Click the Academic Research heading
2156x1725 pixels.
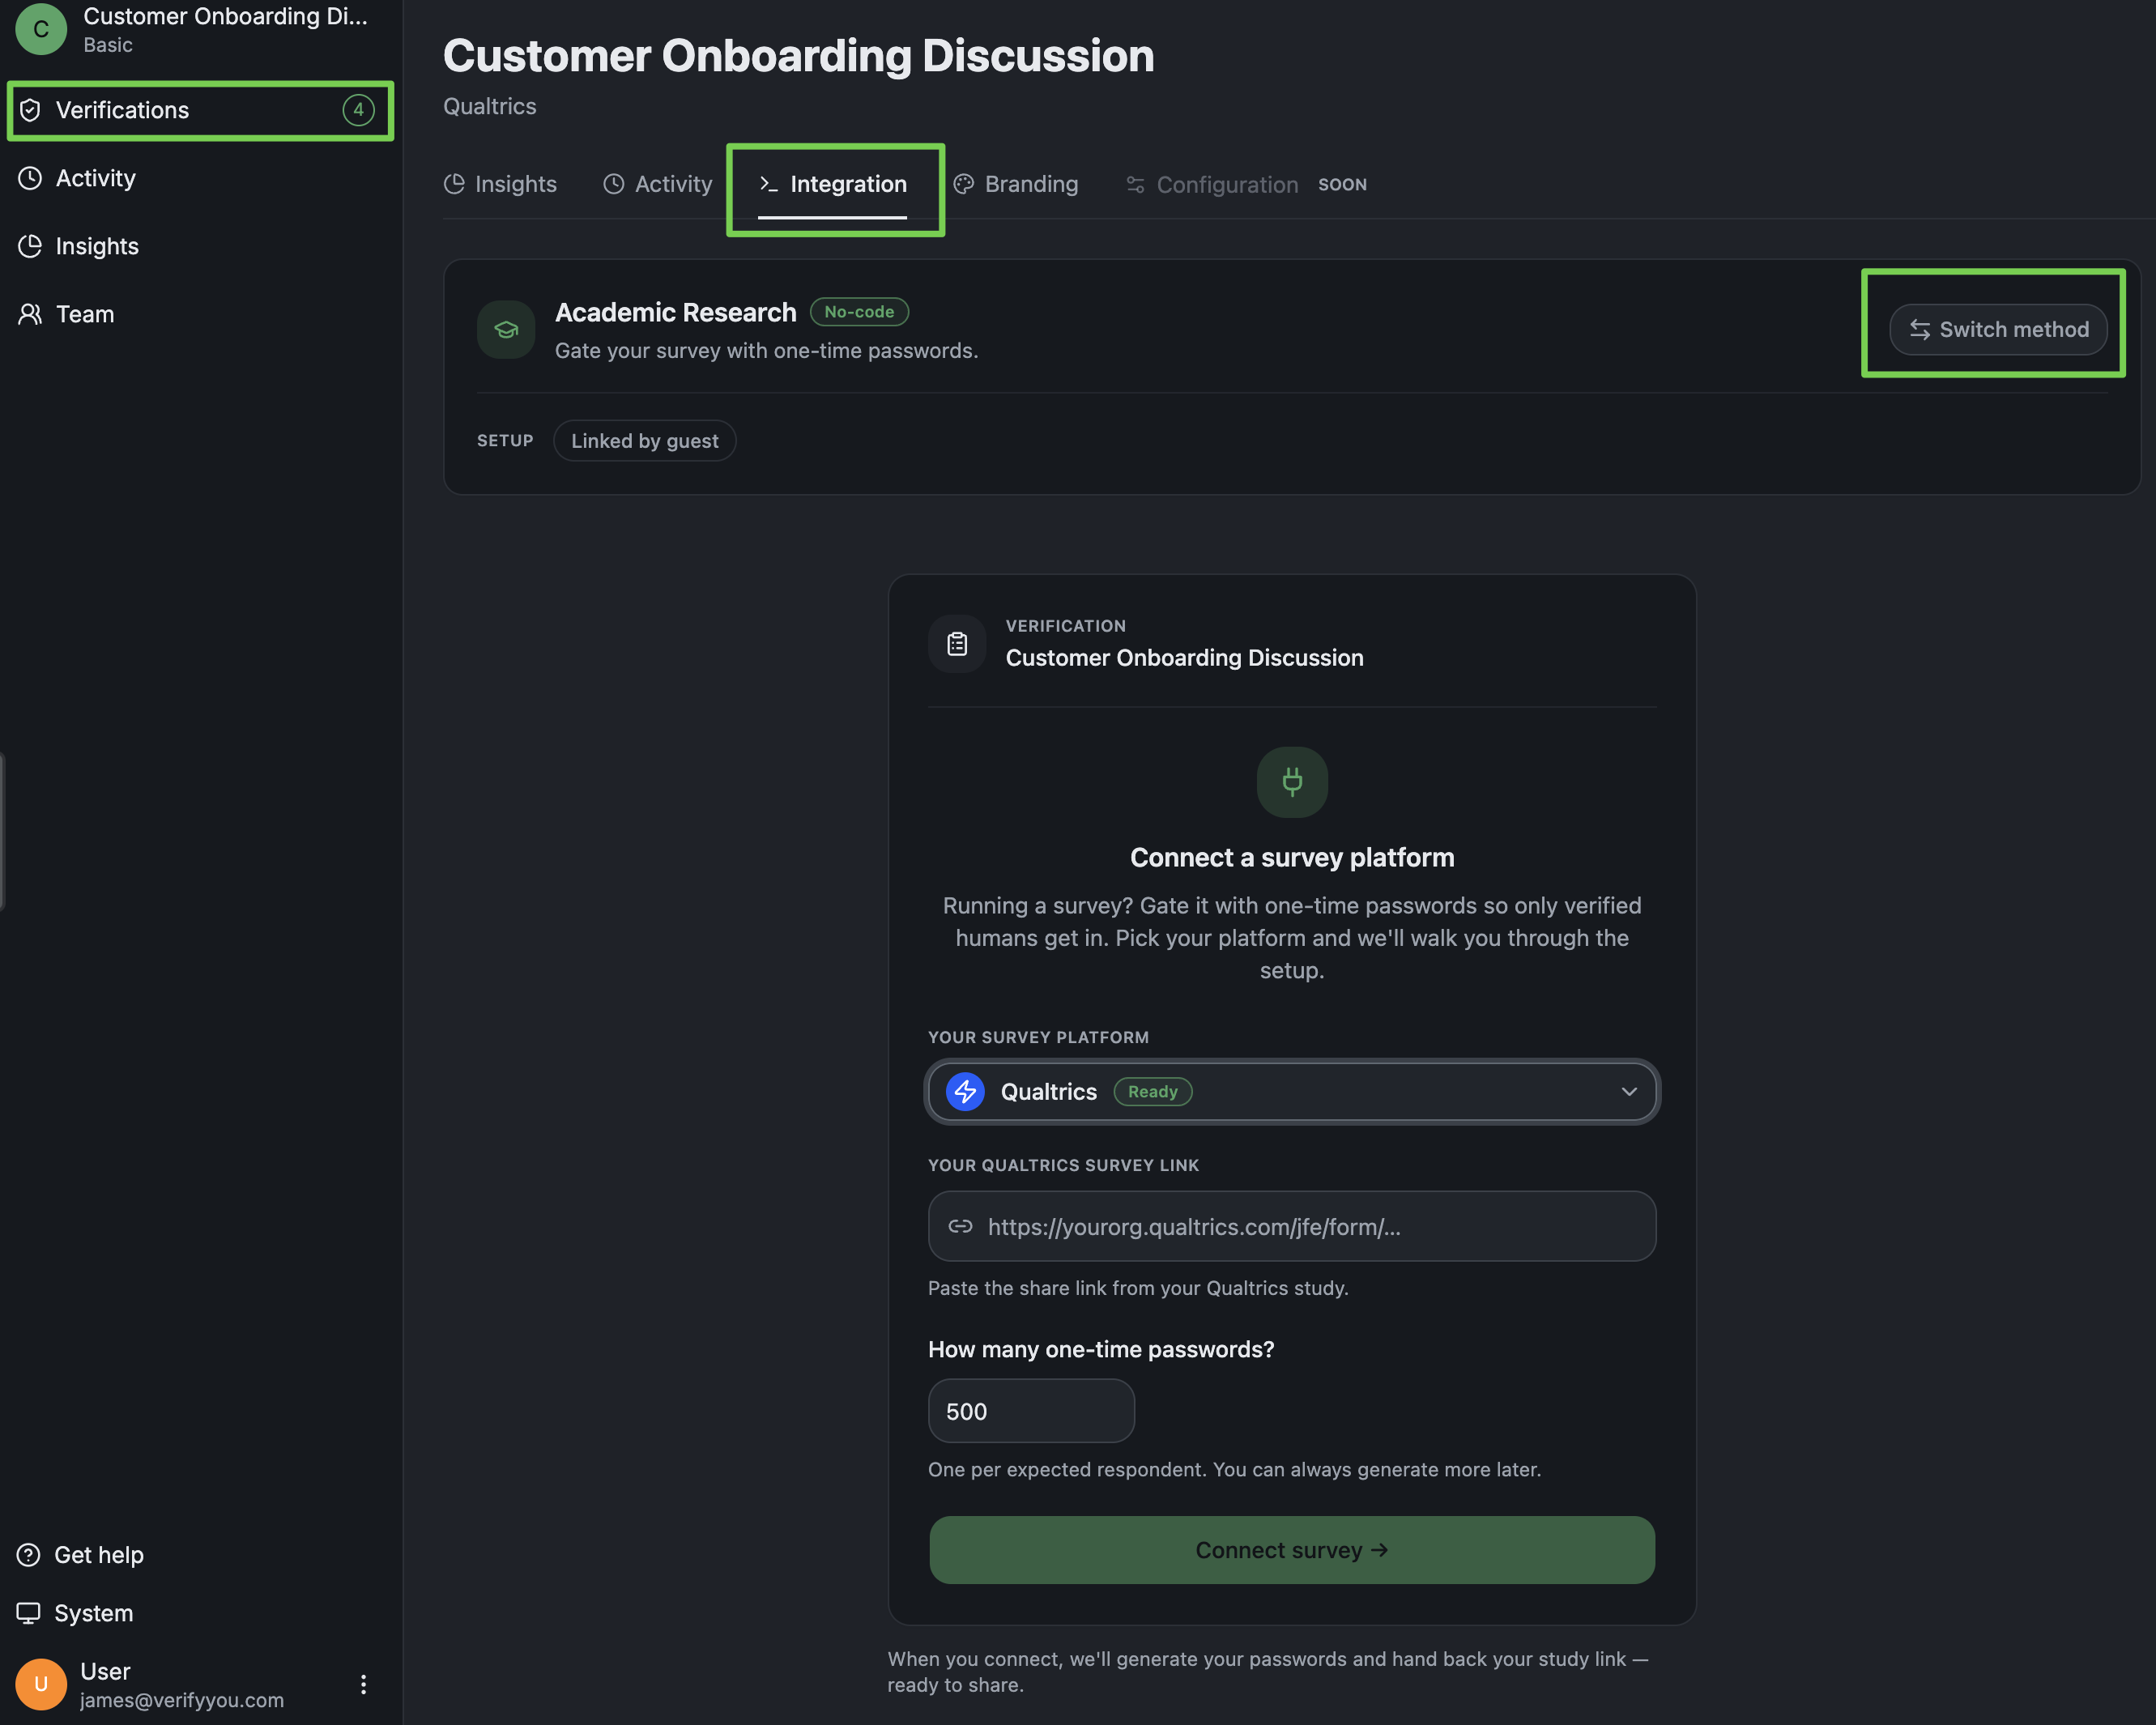click(x=675, y=313)
